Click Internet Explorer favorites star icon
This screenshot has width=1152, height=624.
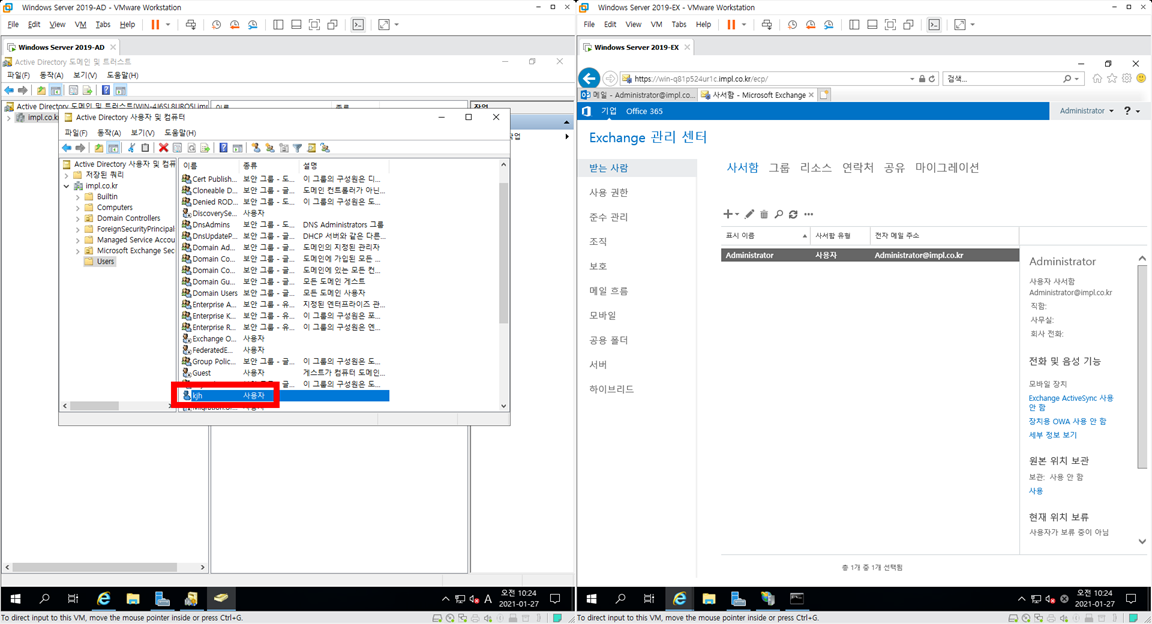(x=1112, y=78)
